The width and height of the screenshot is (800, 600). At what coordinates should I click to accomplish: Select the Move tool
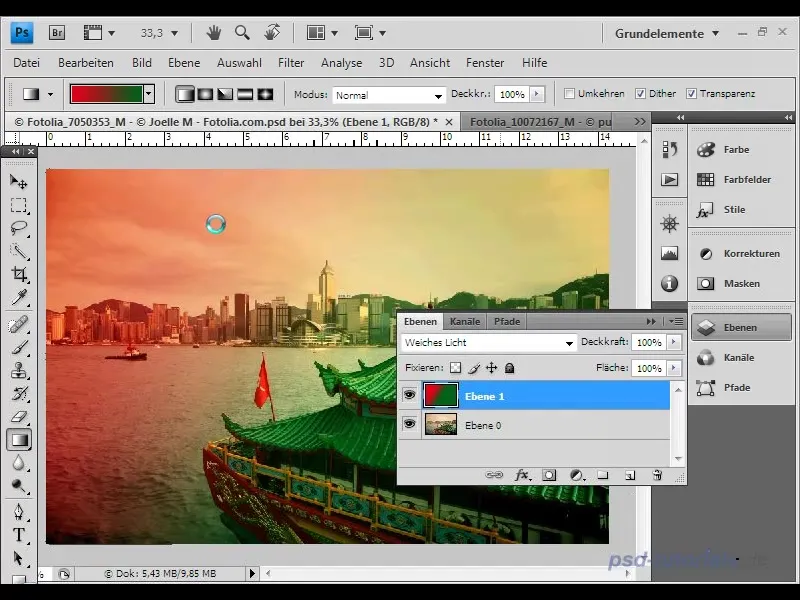(x=19, y=182)
